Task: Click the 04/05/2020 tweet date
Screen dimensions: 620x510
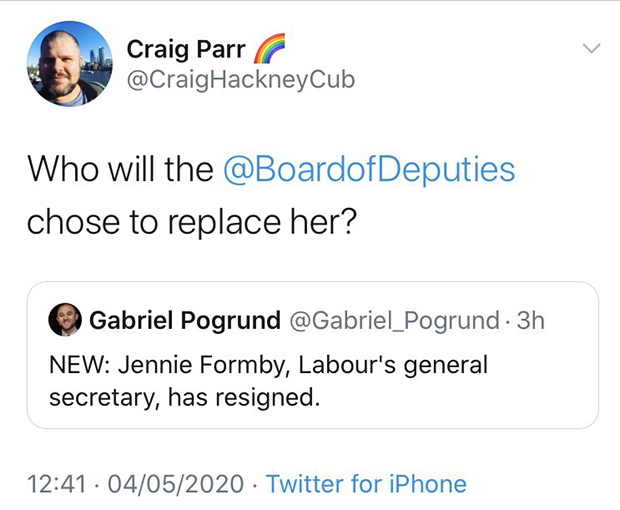Action: click(174, 484)
